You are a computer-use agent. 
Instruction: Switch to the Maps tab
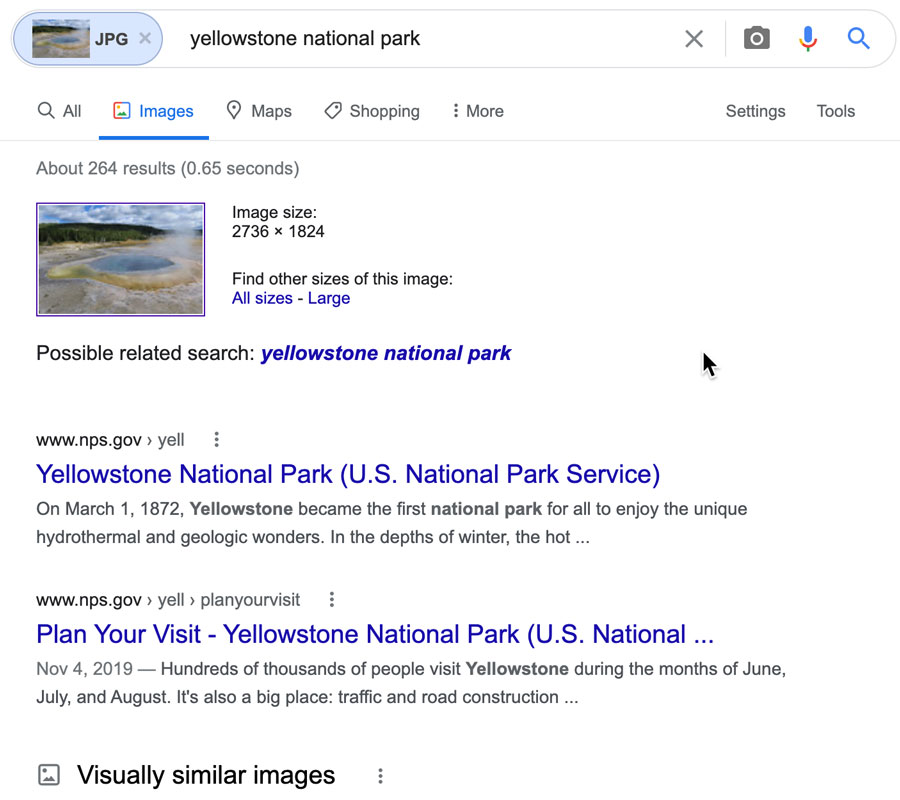[x=270, y=110]
